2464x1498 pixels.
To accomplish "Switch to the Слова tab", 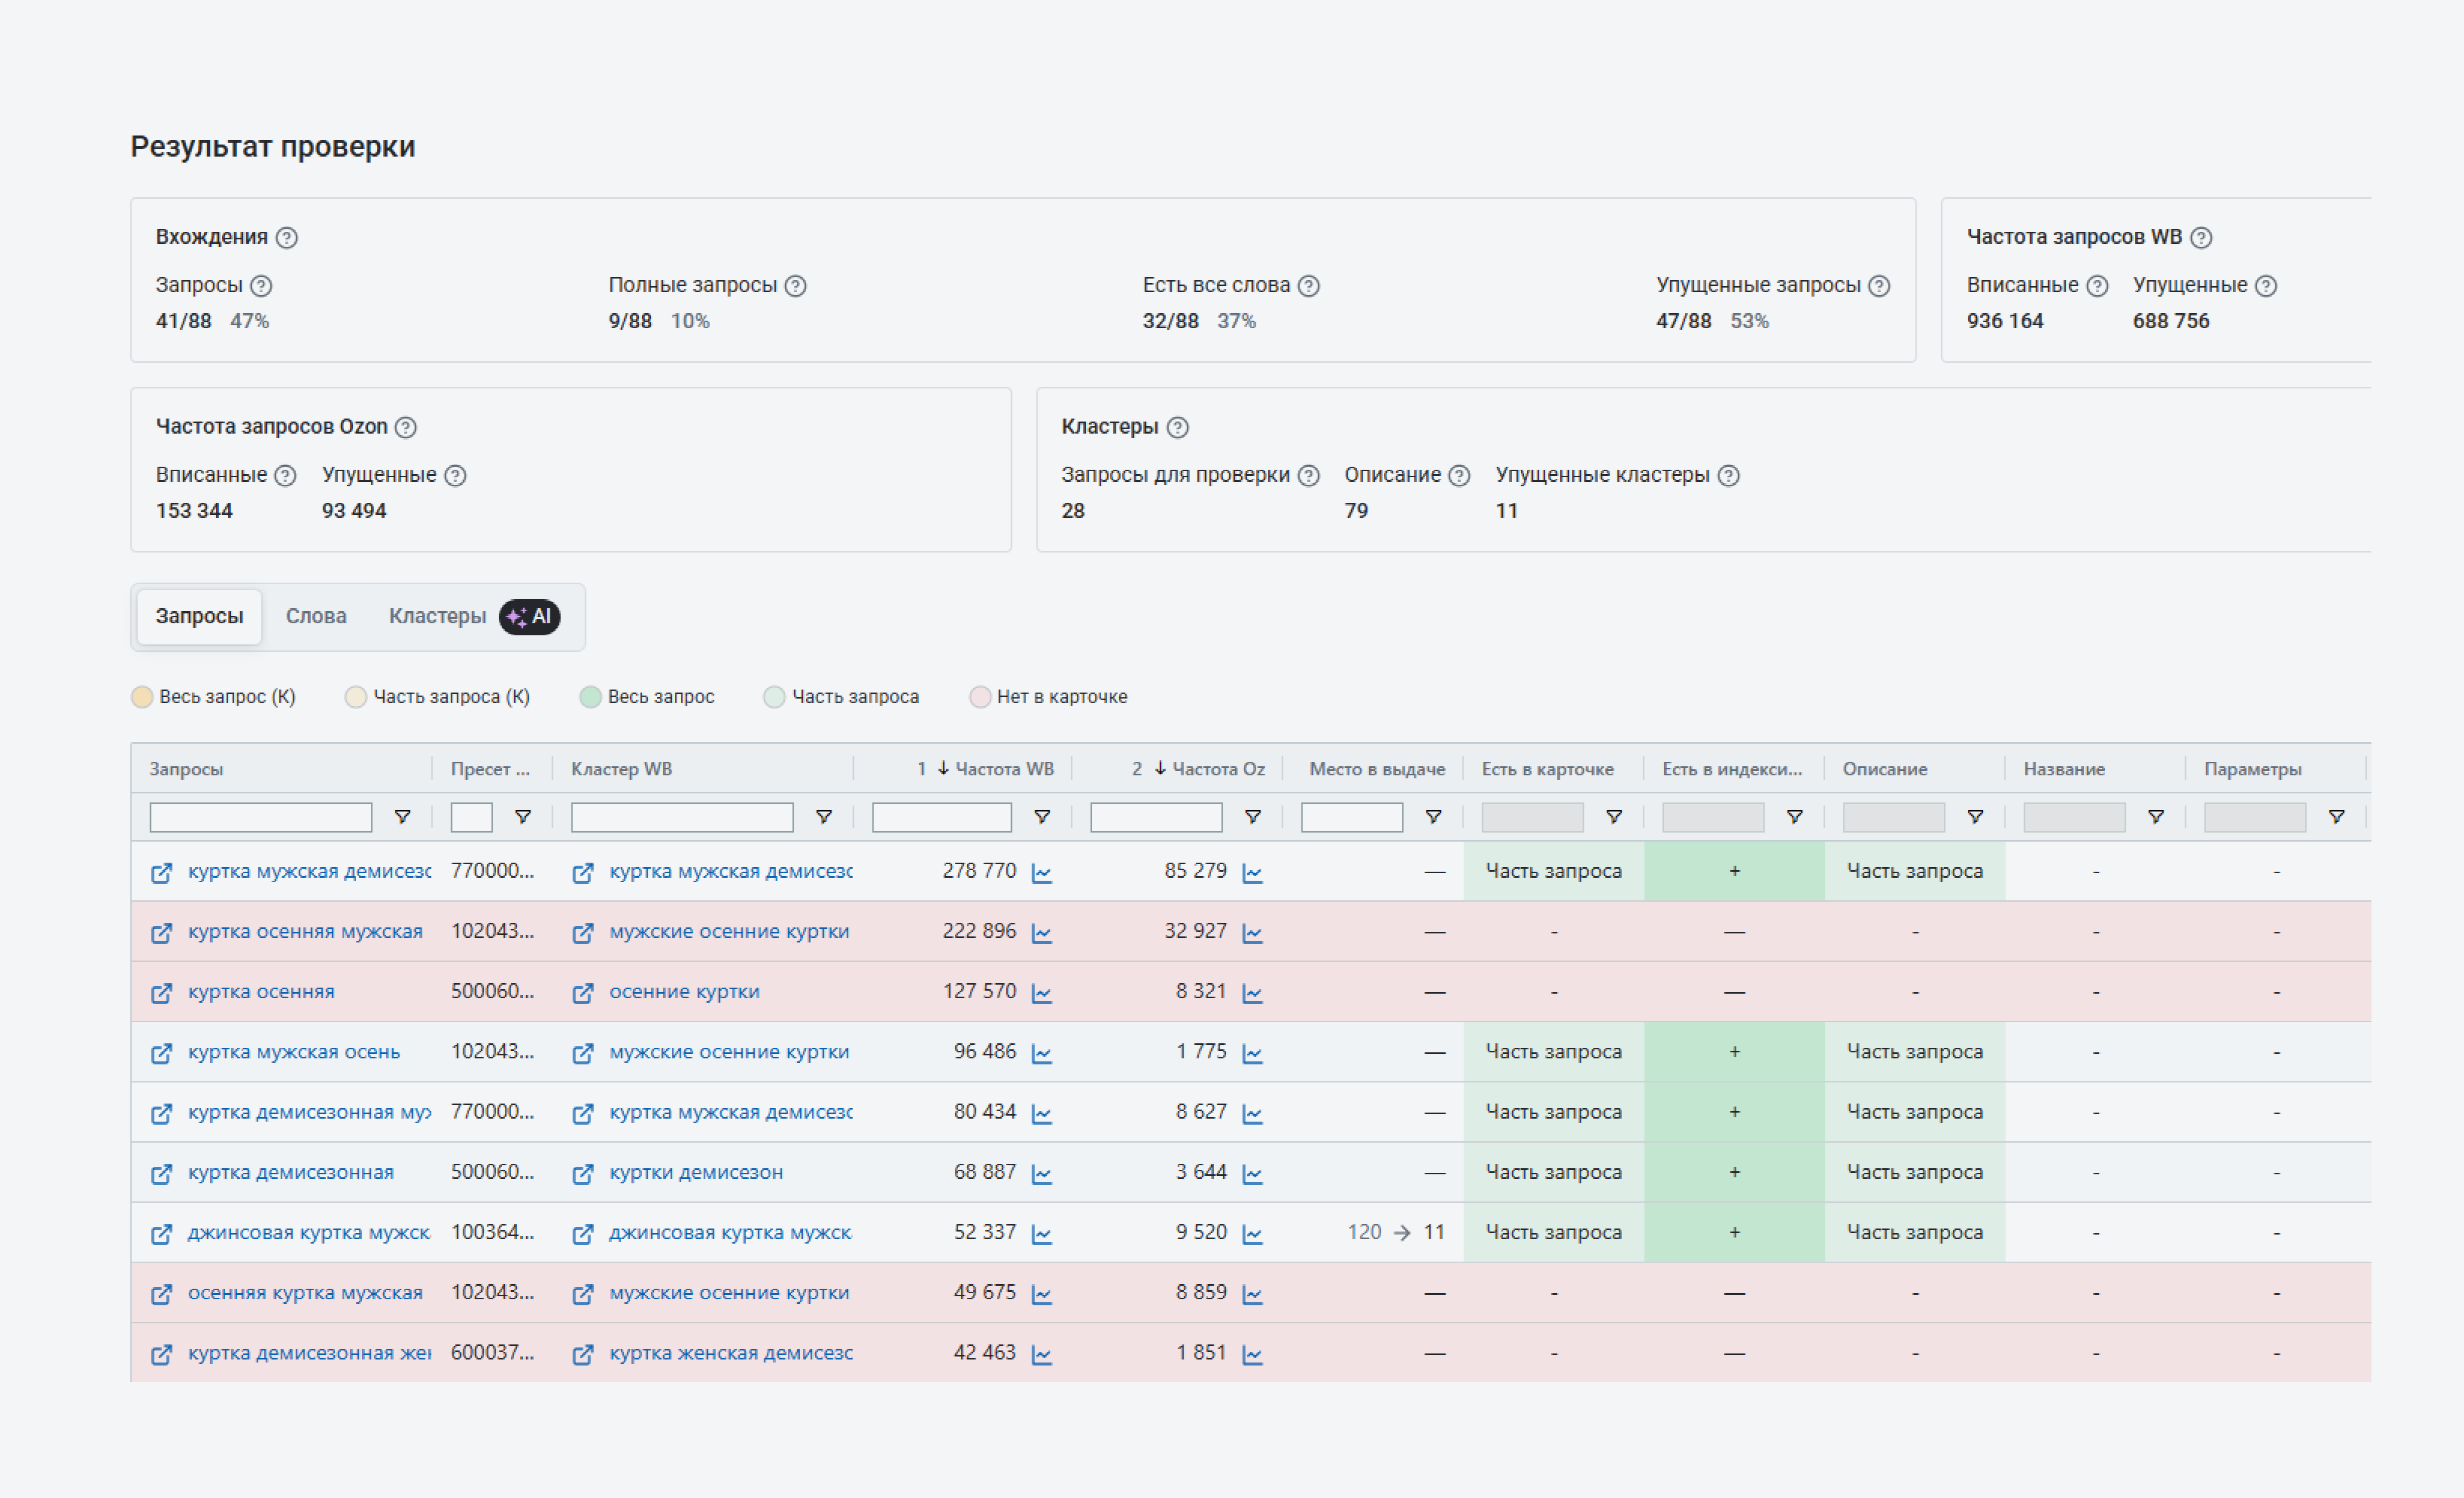I will pyautogui.click(x=316, y=616).
